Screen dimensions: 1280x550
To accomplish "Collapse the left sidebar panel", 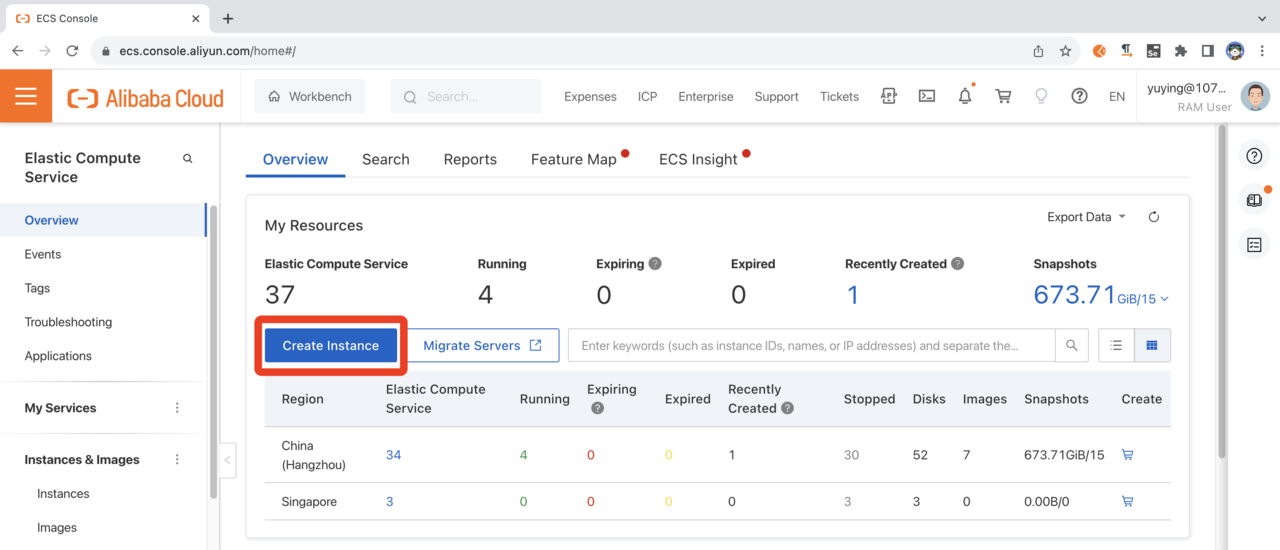I will pyautogui.click(x=227, y=460).
